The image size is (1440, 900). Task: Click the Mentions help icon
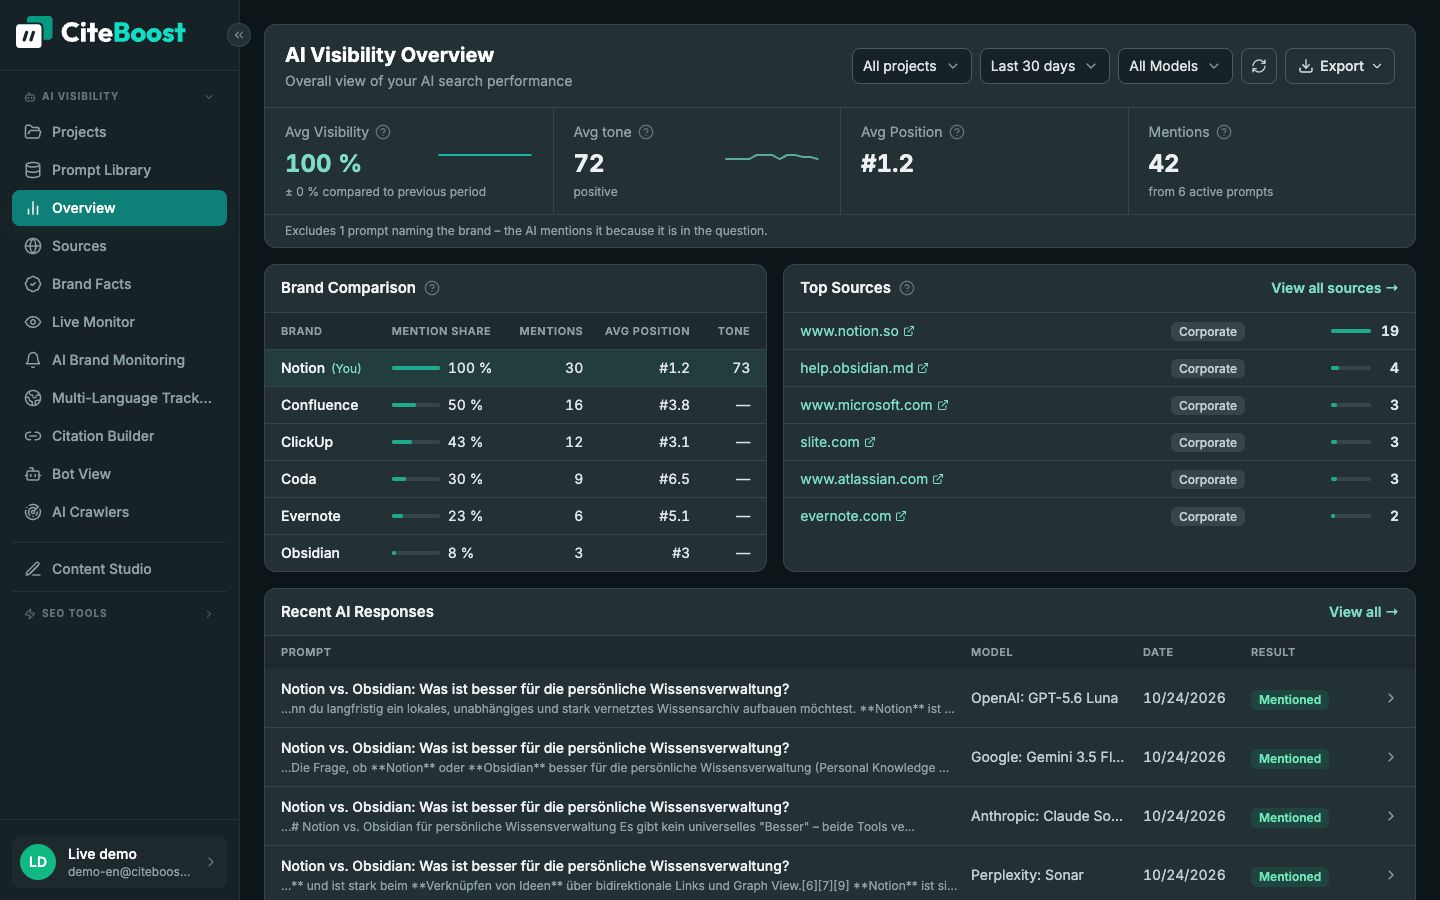(1224, 132)
